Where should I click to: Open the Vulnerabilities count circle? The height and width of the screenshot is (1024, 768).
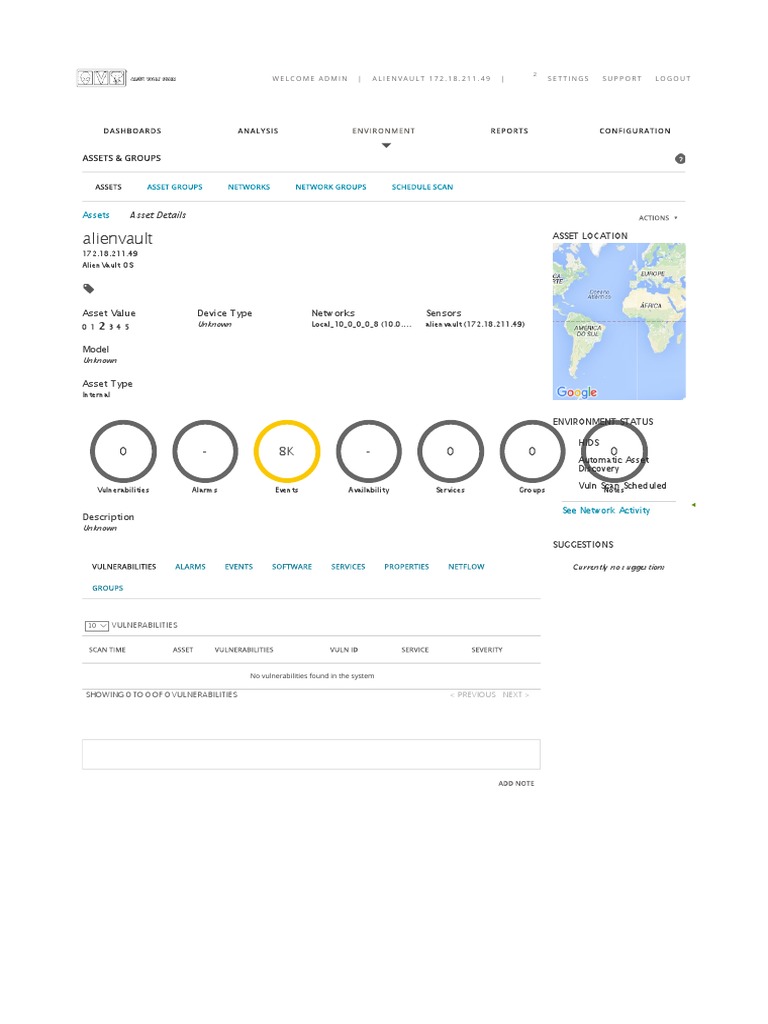pos(123,451)
